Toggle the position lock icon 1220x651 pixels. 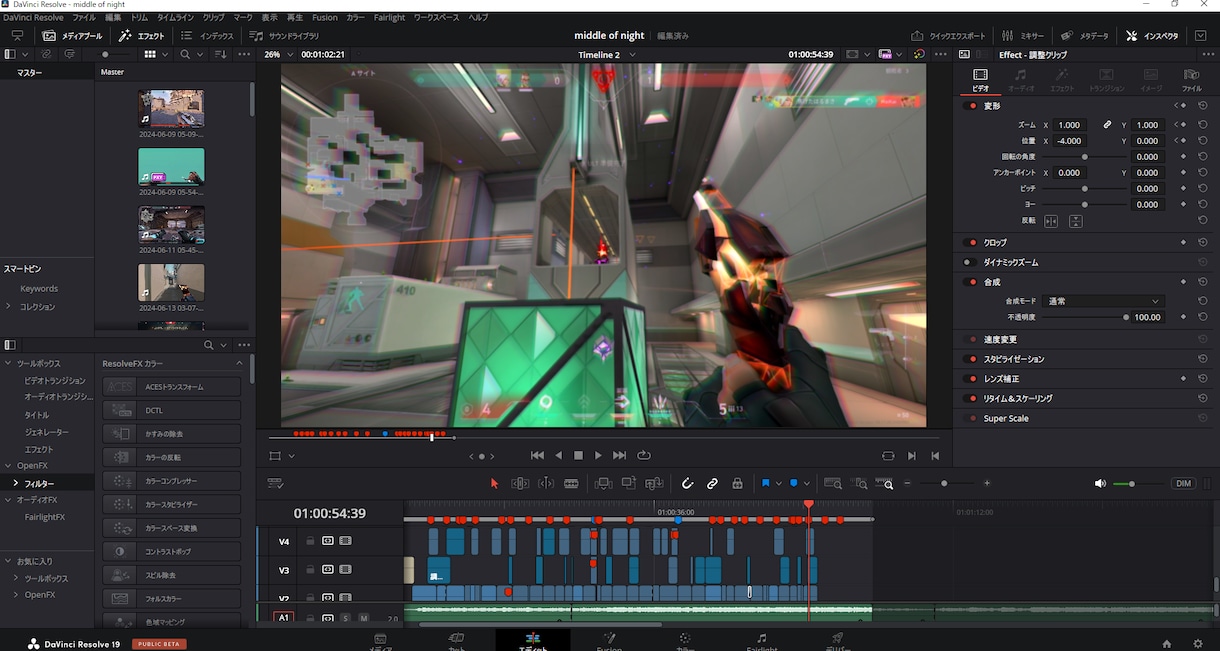click(737, 483)
